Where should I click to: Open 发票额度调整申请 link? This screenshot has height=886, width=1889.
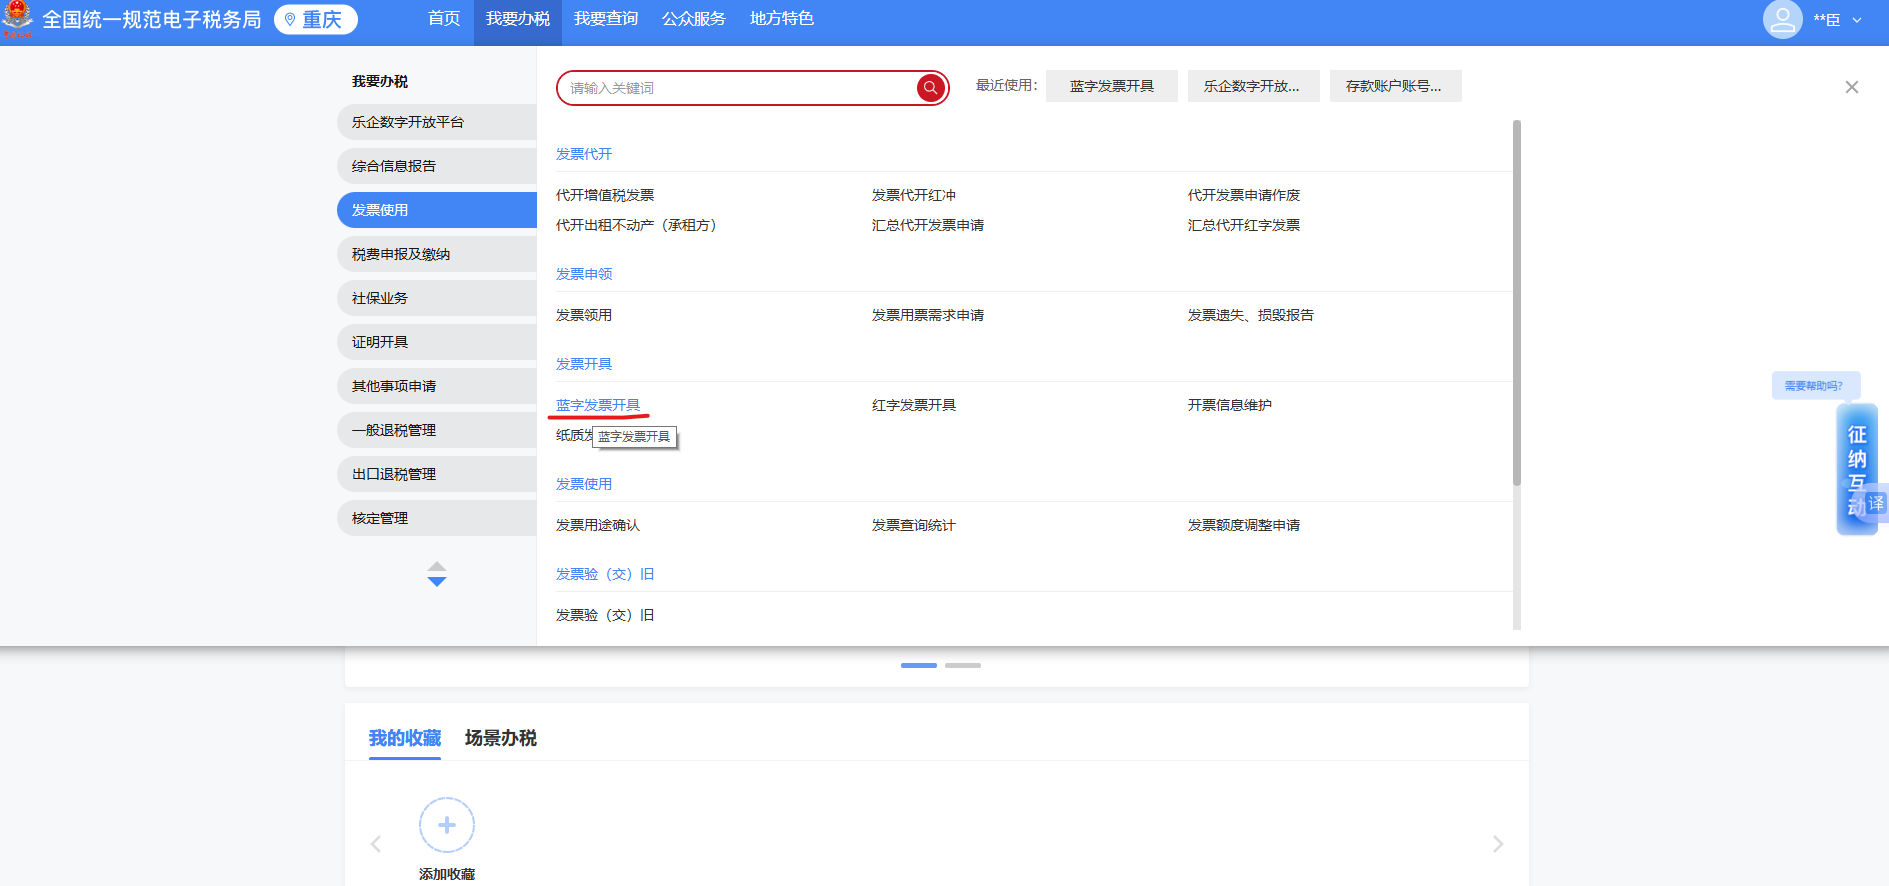pyautogui.click(x=1244, y=525)
